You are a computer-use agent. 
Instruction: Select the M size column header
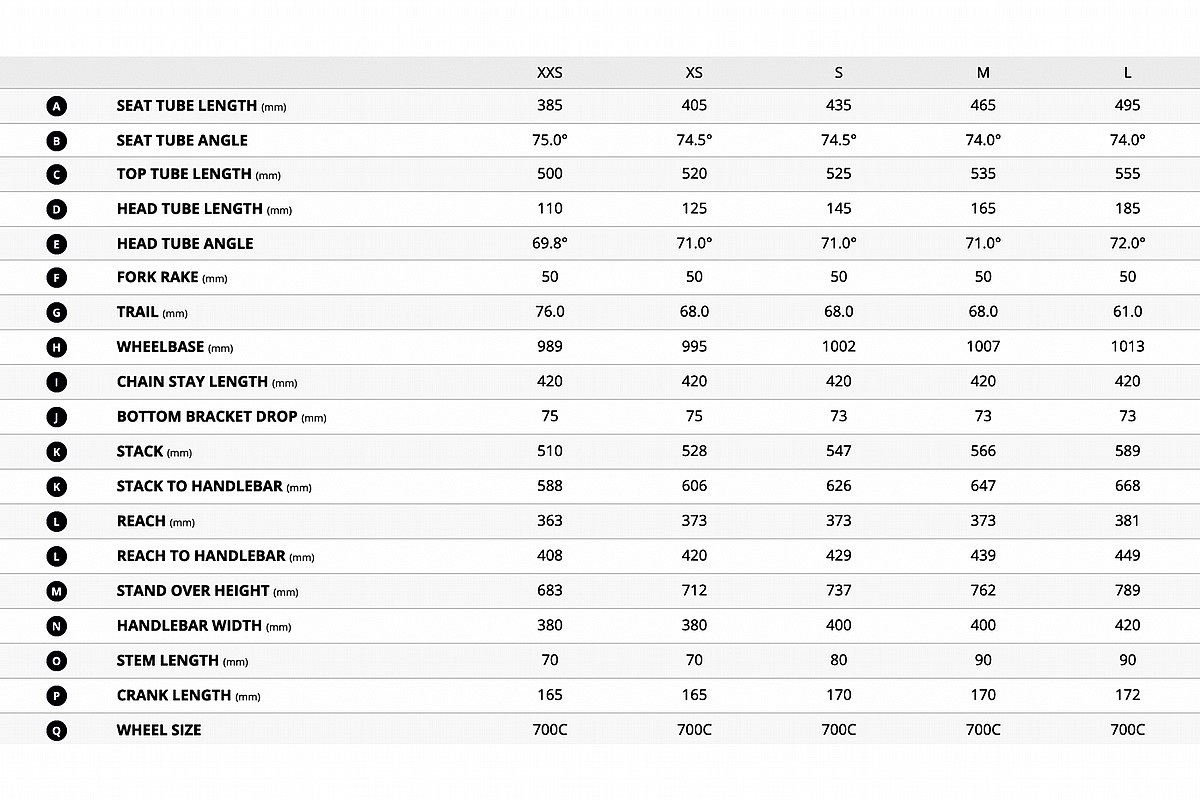click(983, 73)
